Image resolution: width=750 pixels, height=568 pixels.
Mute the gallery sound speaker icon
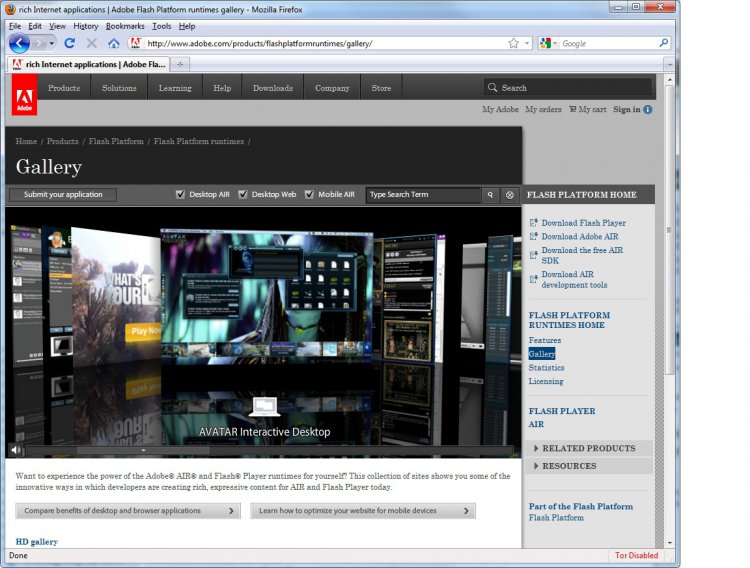16,450
